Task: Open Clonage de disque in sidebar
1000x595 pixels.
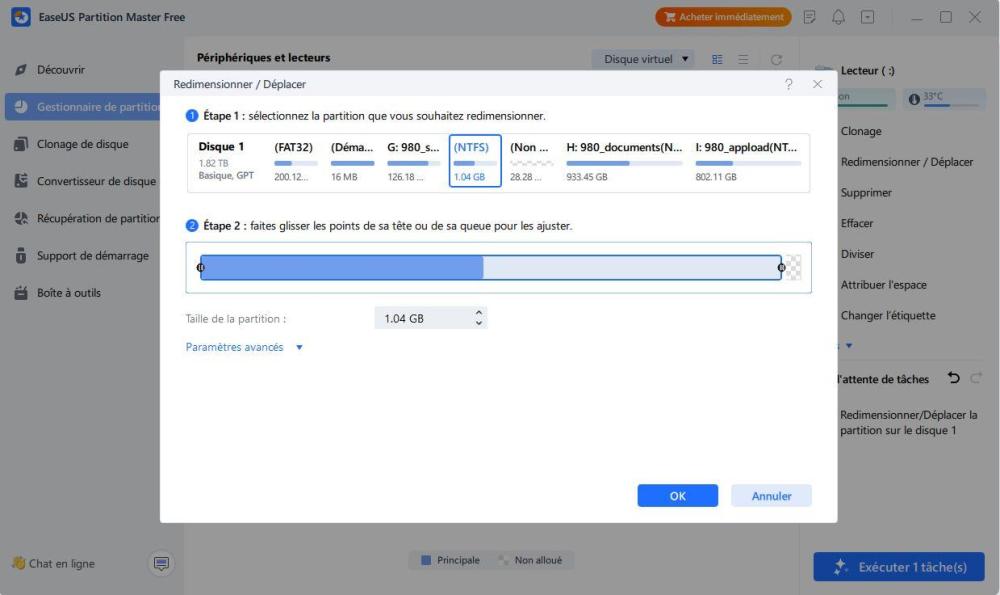Action: [x=83, y=144]
